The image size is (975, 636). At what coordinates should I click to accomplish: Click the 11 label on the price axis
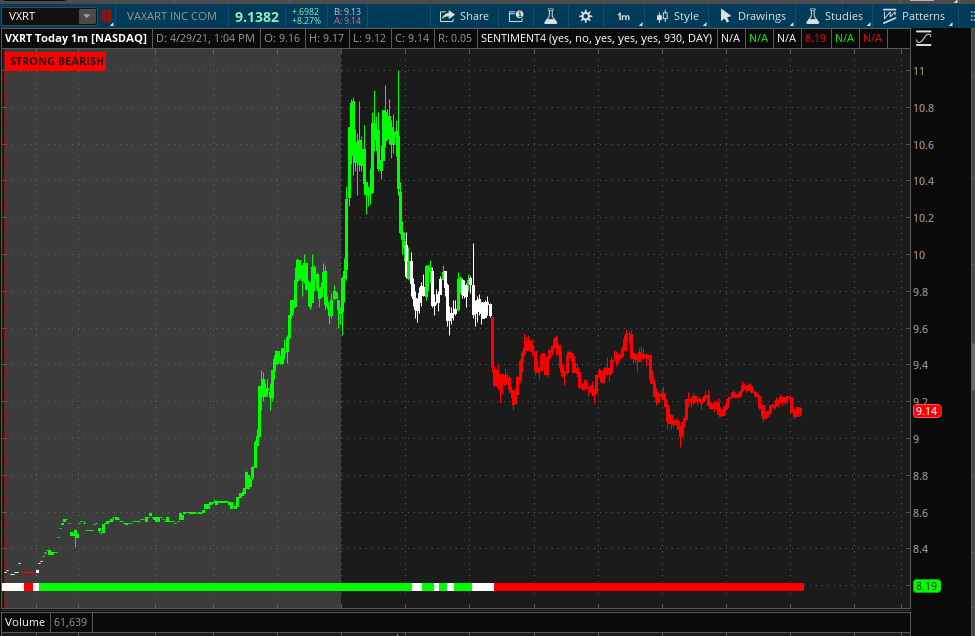click(918, 71)
